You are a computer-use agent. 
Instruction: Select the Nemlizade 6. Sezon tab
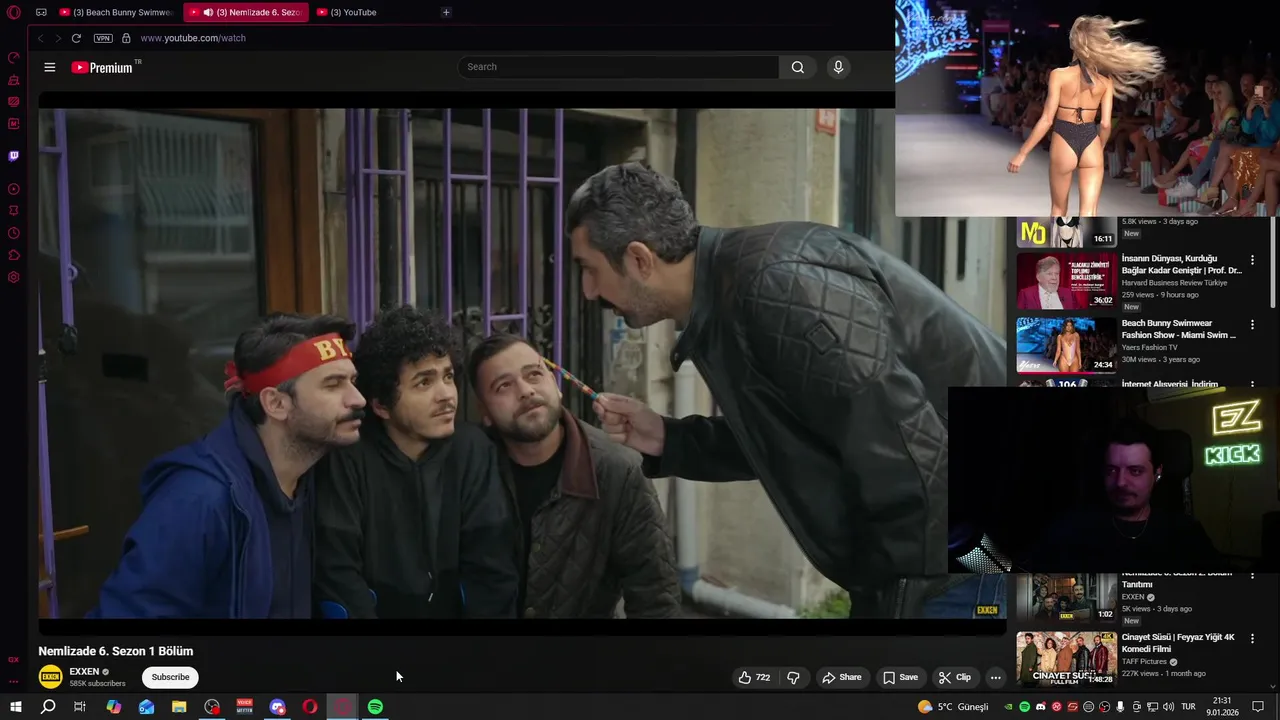click(246, 12)
